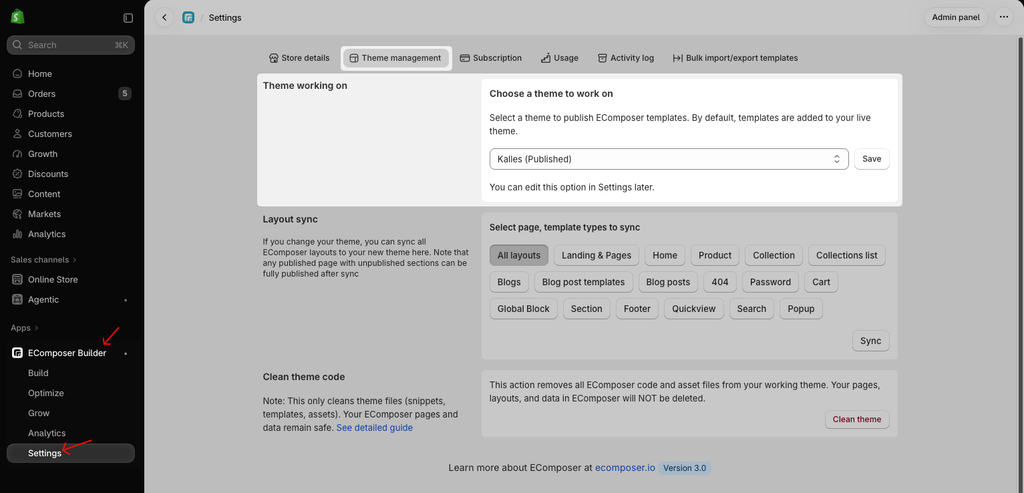Switch to the Usage tab

pos(560,58)
